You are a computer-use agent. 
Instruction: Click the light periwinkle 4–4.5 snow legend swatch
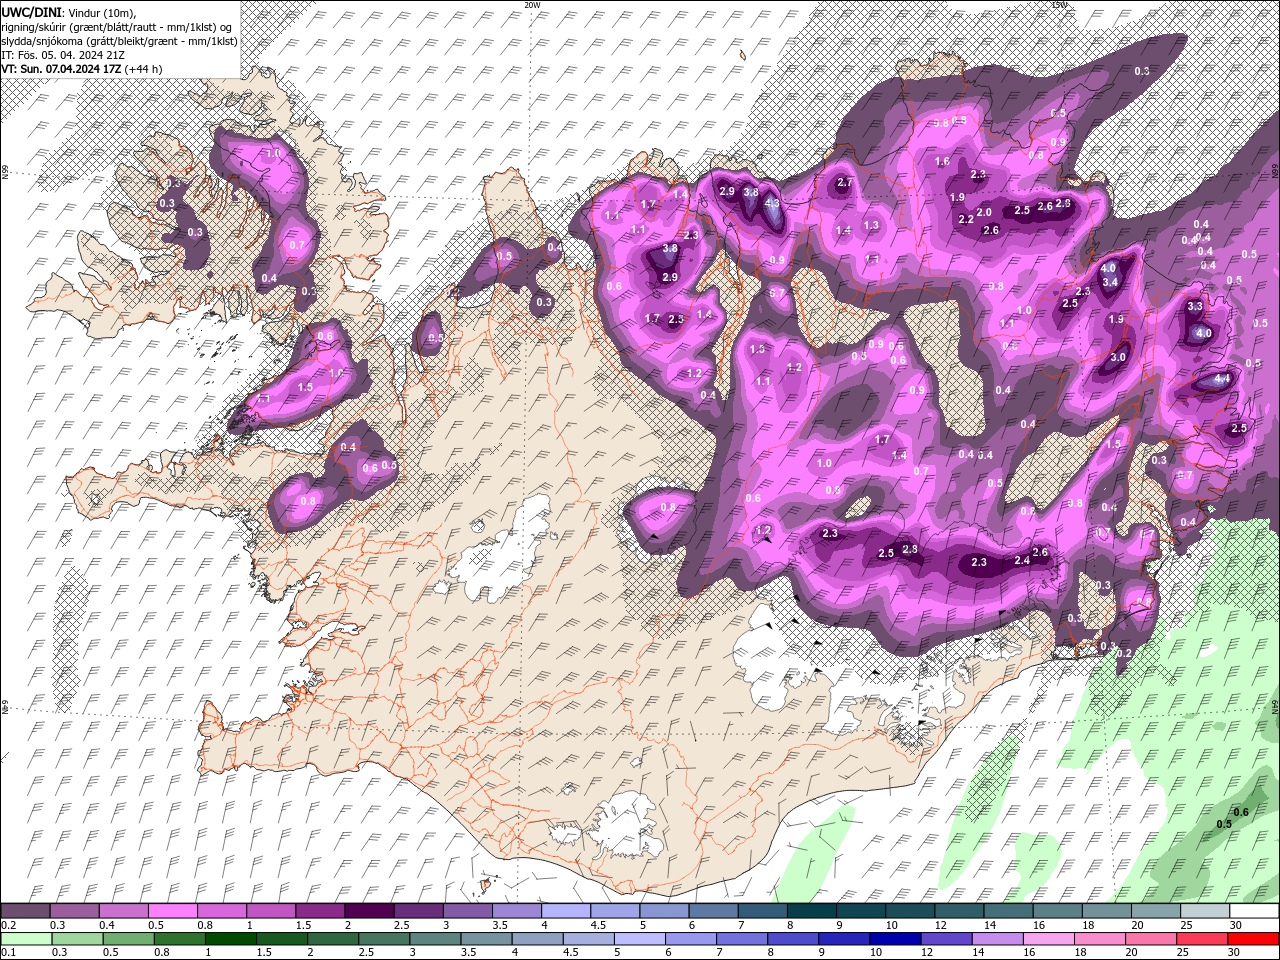[566, 911]
